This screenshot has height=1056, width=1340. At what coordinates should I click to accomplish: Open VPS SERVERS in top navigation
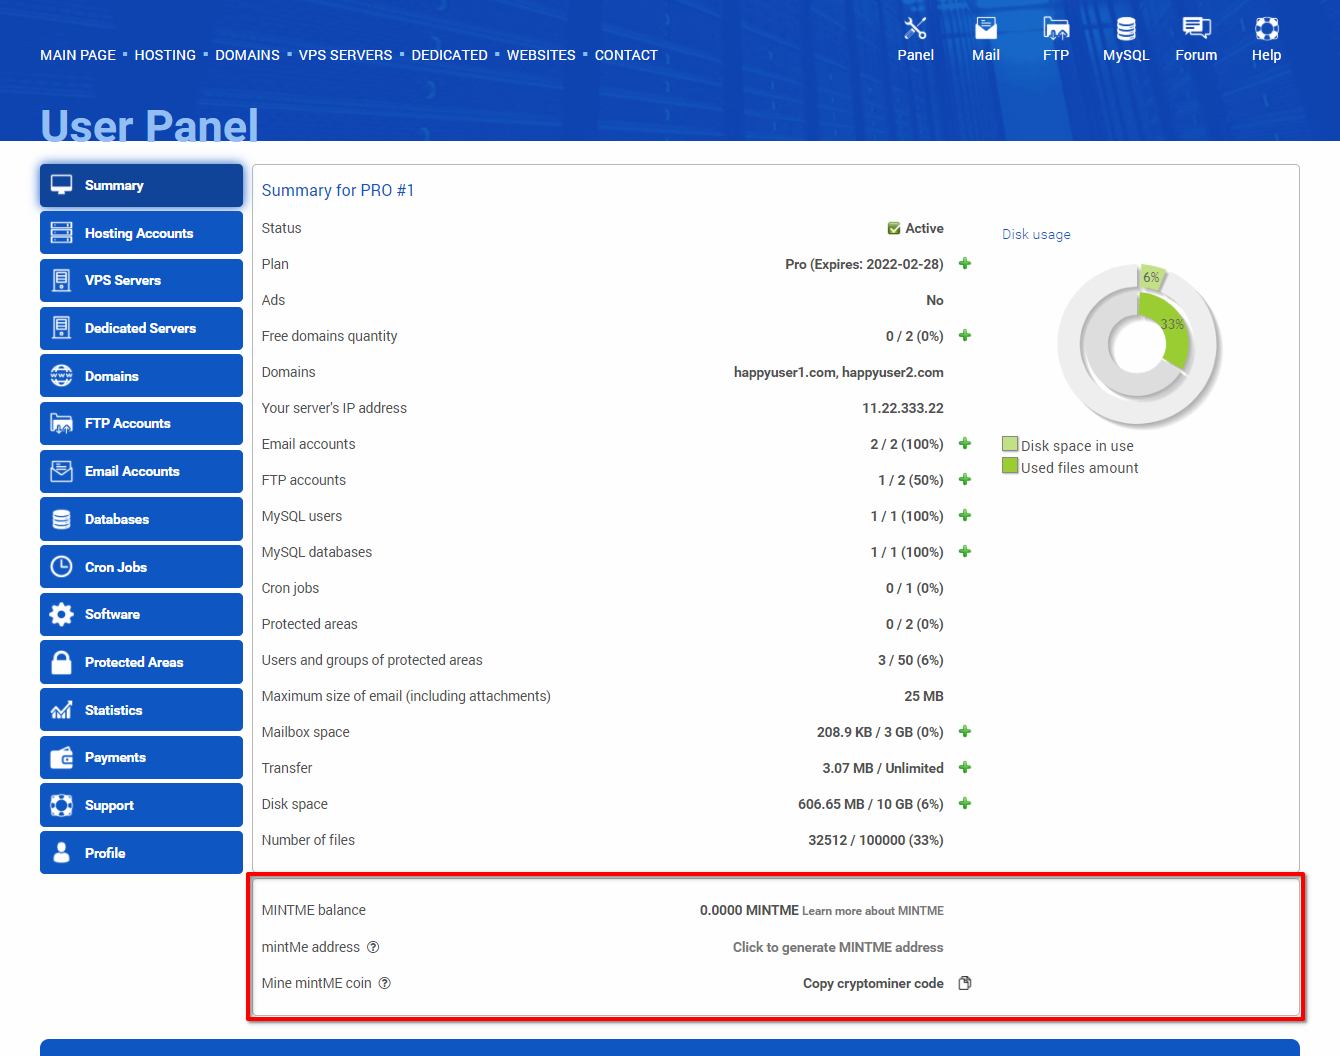345,55
